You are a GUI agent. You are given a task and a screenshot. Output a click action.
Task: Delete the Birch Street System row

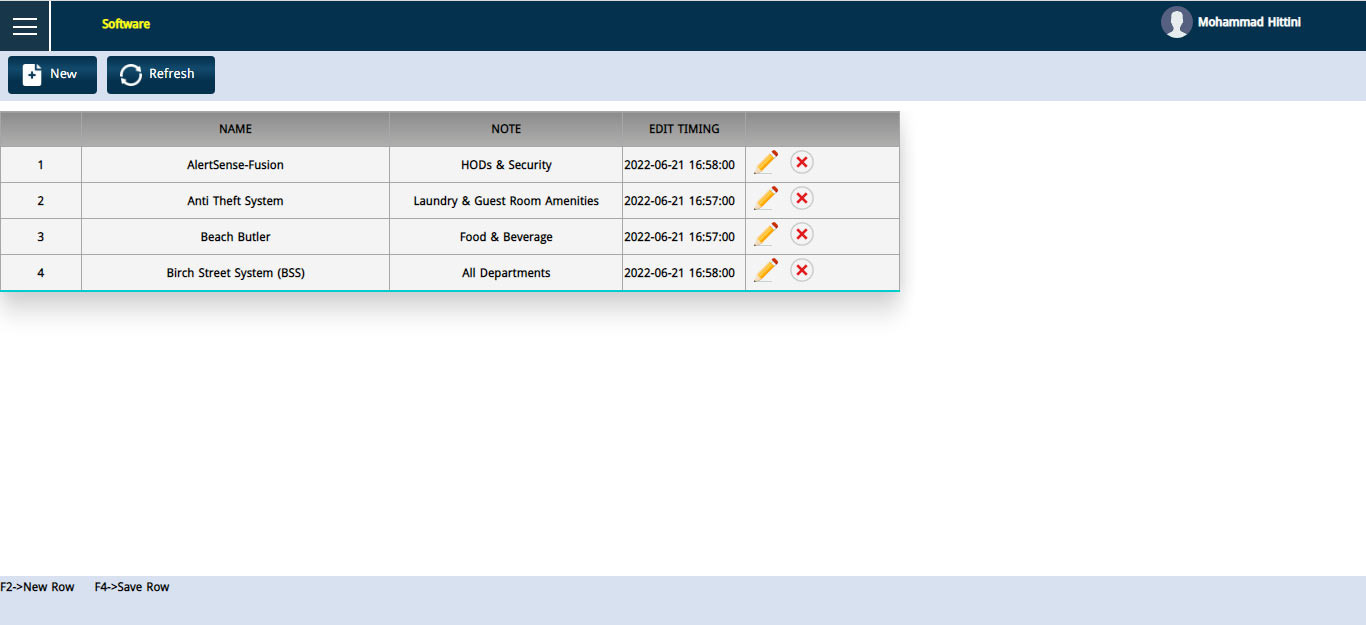click(x=802, y=270)
